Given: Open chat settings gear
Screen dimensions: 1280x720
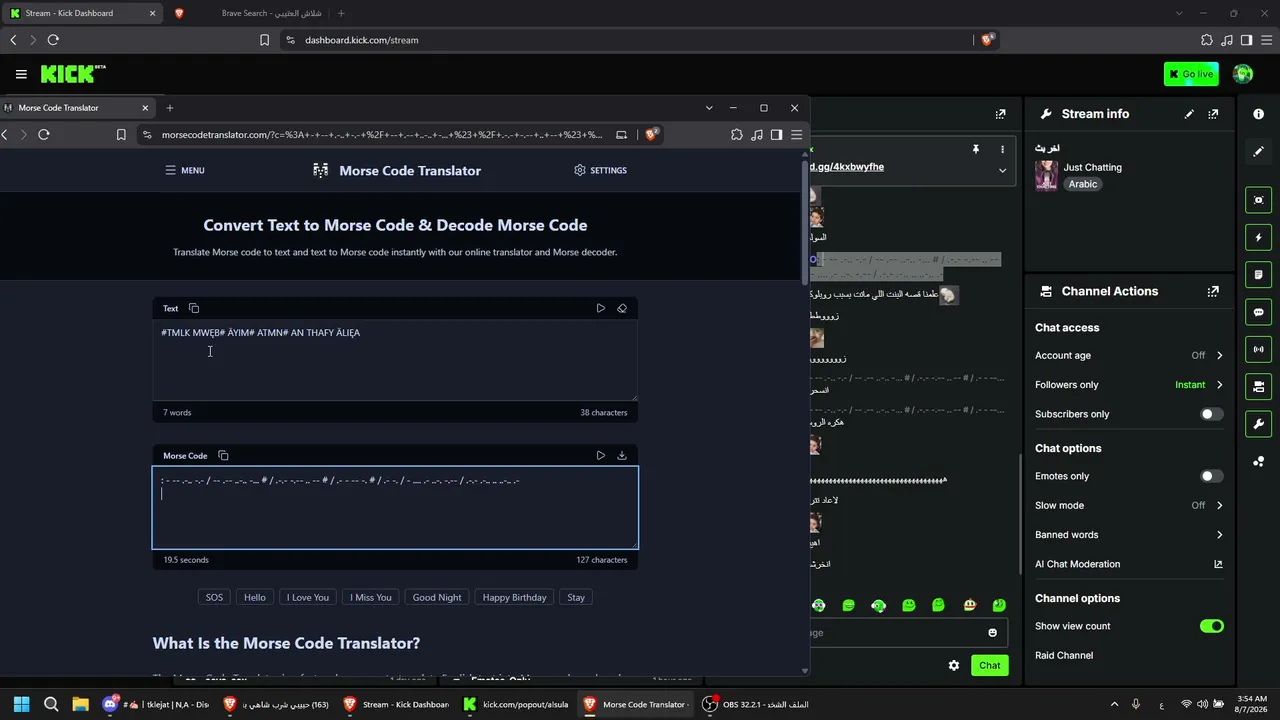Looking at the screenshot, I should (954, 665).
